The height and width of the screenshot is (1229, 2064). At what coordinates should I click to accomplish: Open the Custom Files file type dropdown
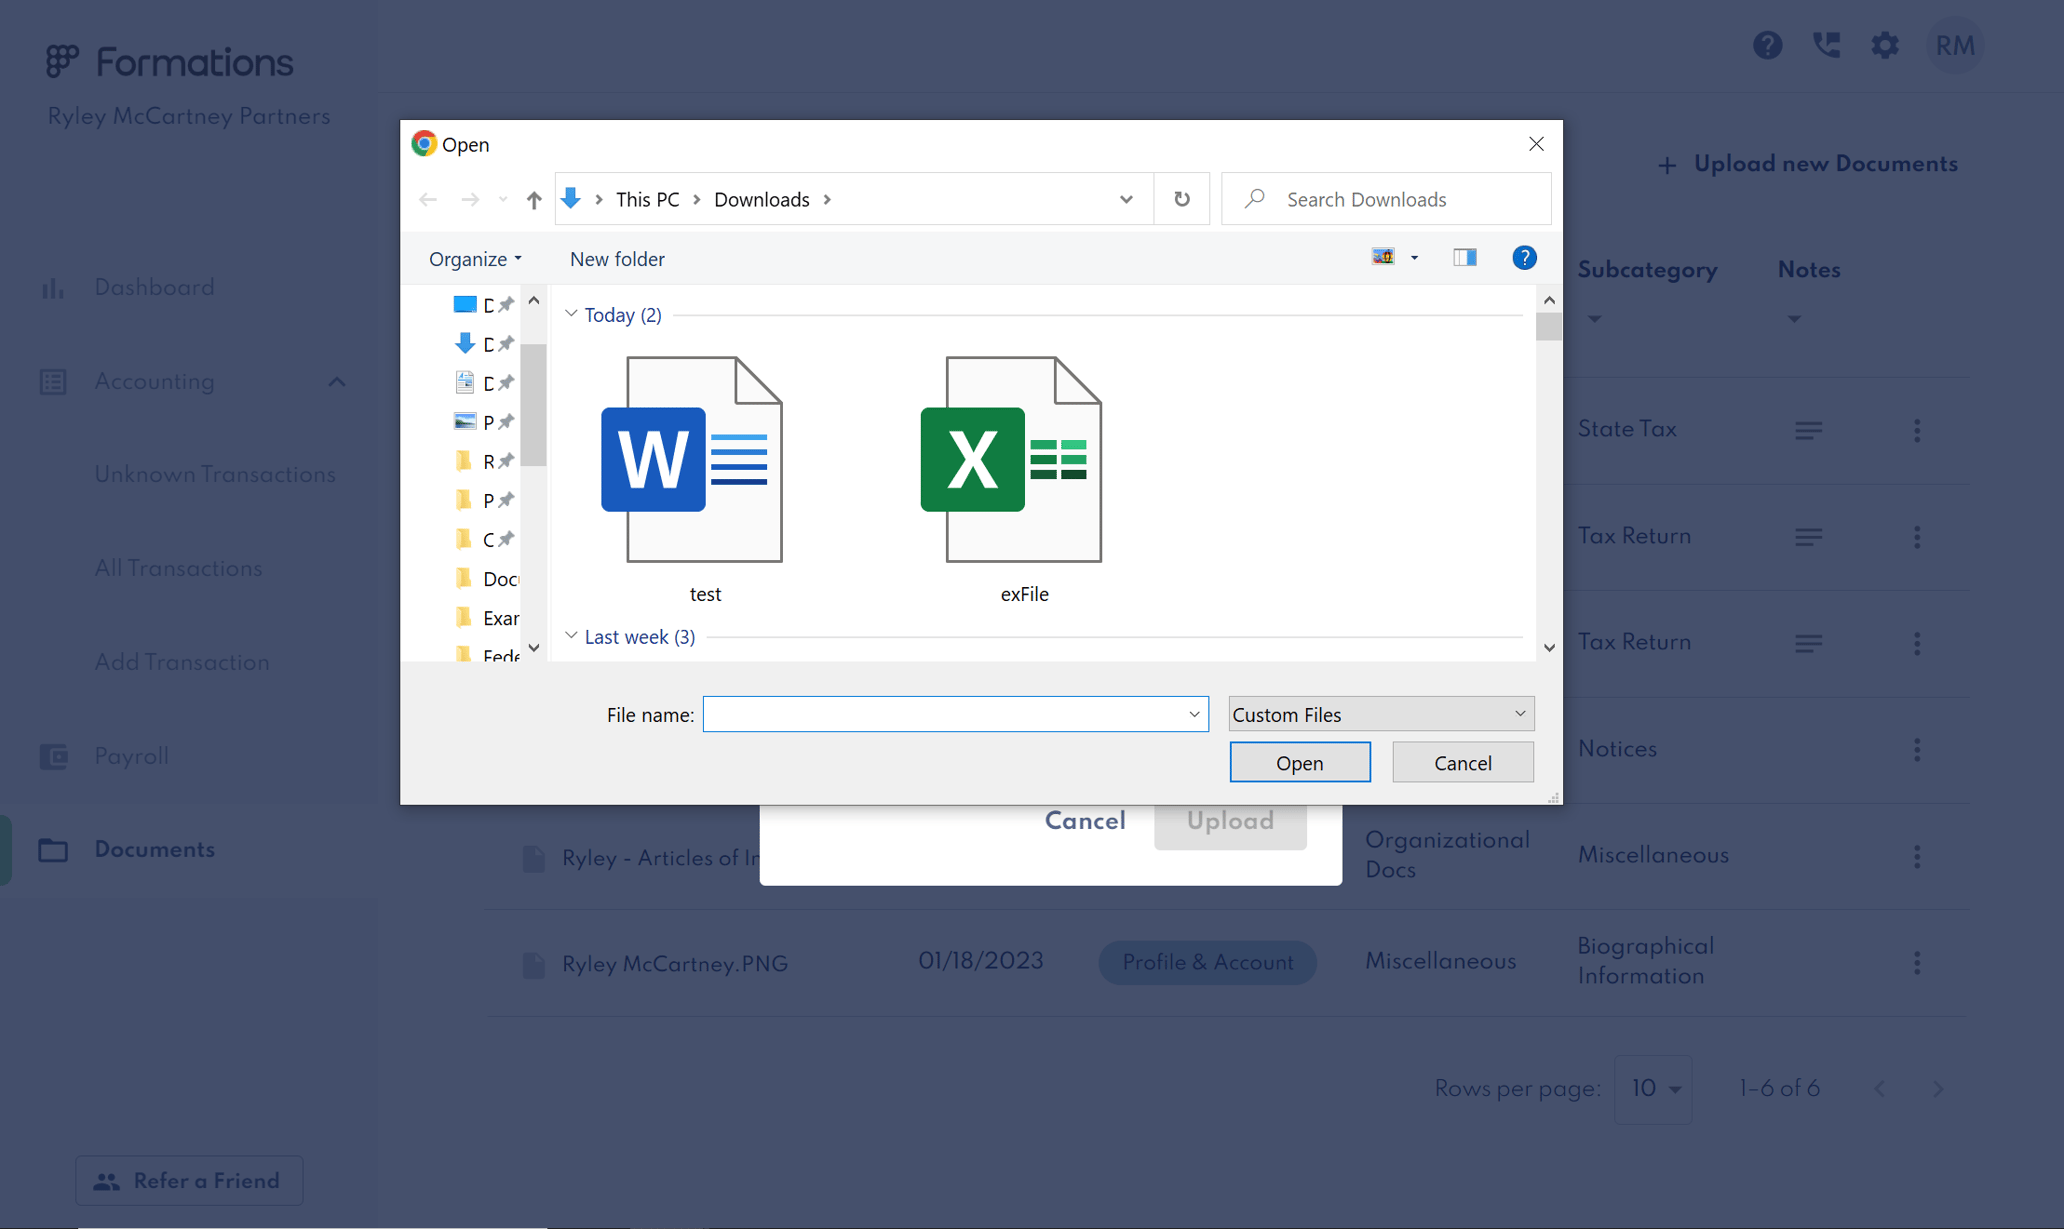(1518, 713)
